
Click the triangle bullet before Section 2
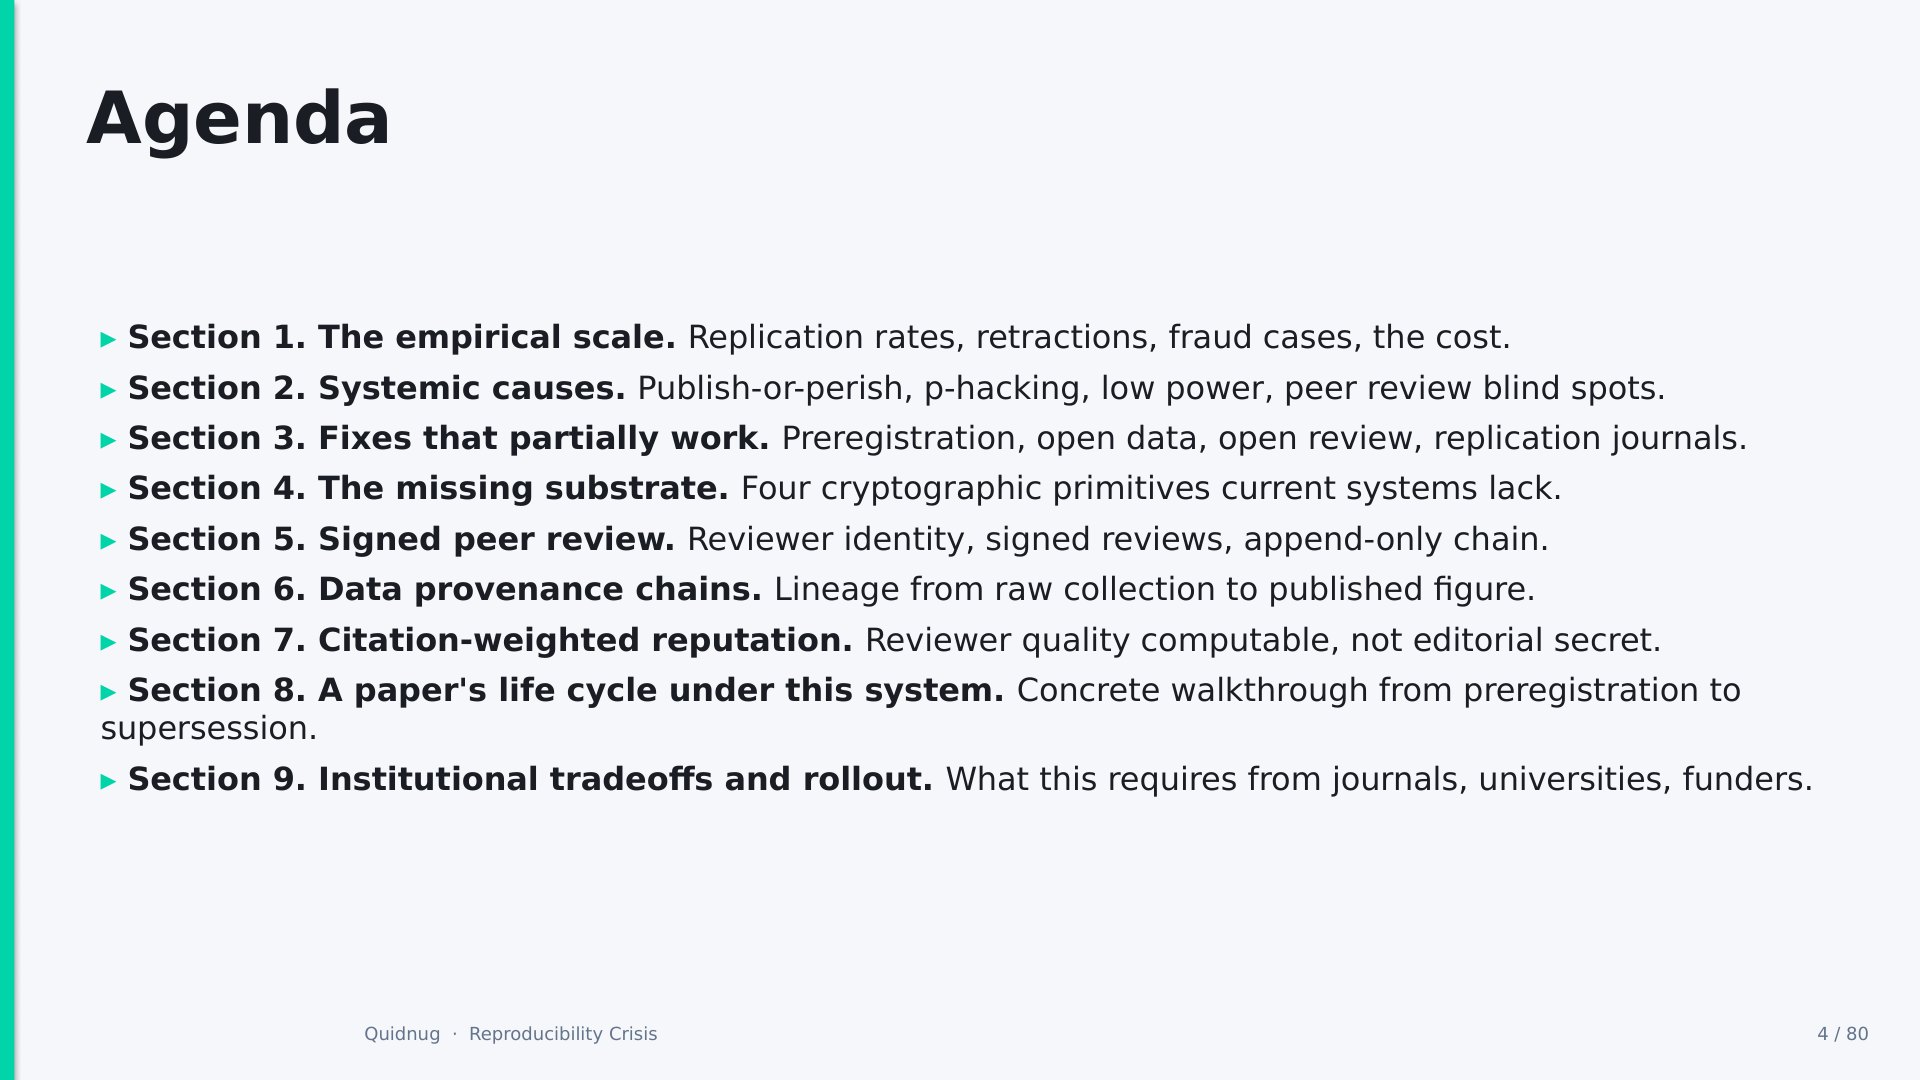point(109,391)
